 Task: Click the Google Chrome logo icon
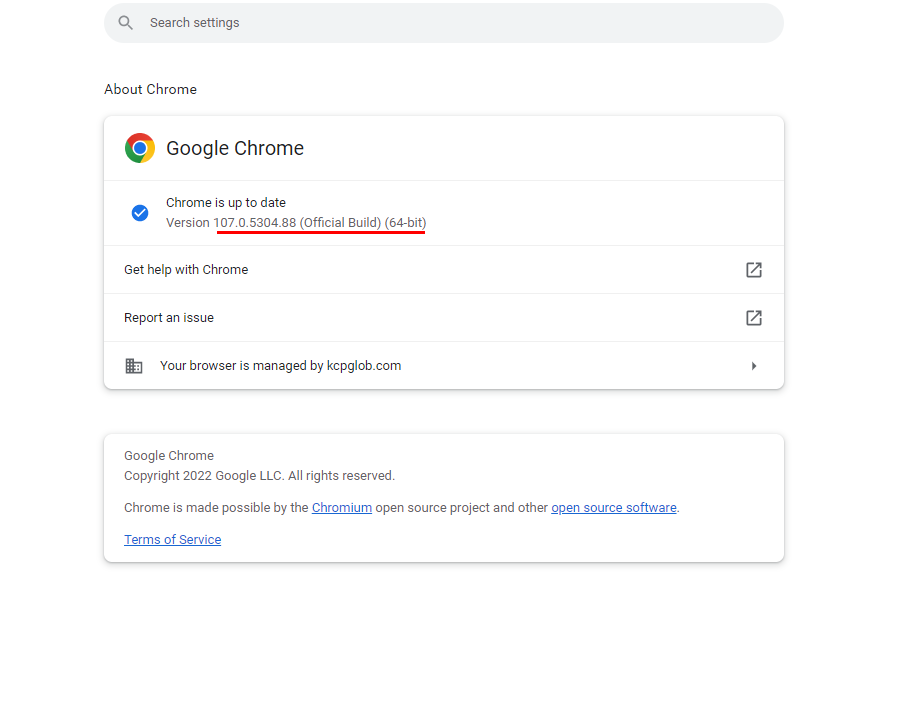coord(140,148)
